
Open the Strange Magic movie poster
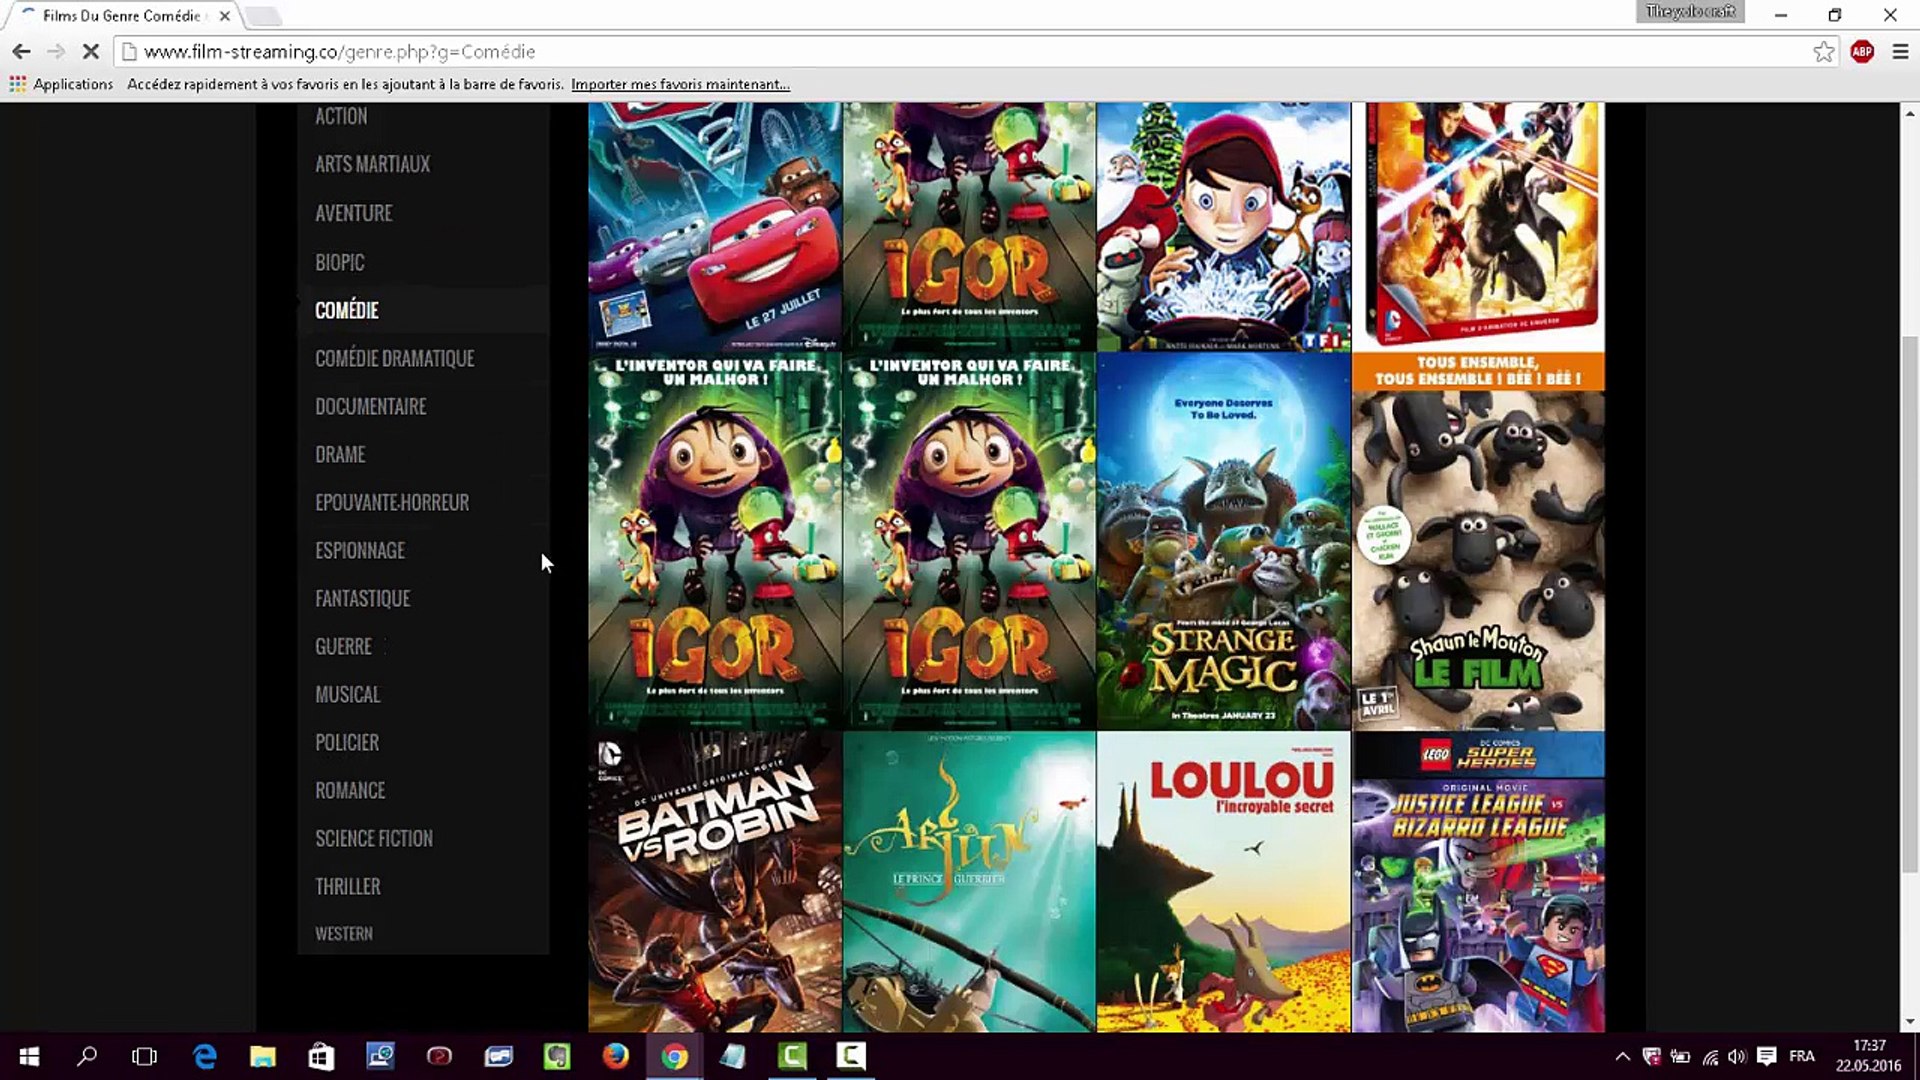tap(1223, 541)
